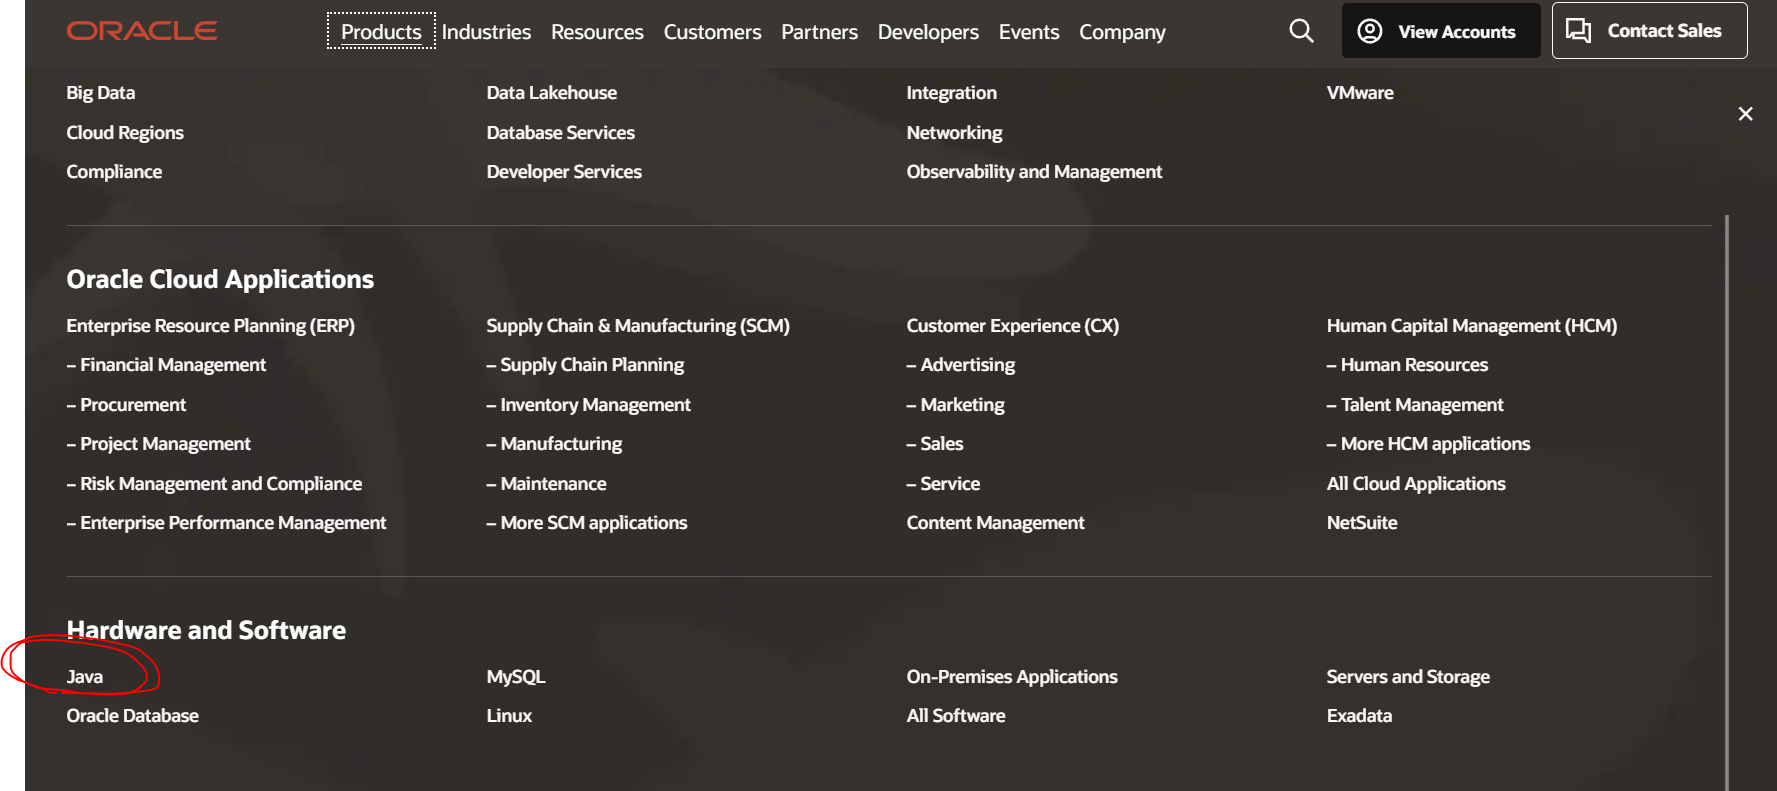The height and width of the screenshot is (791, 1777).
Task: Open the VMware link
Action: (1359, 93)
